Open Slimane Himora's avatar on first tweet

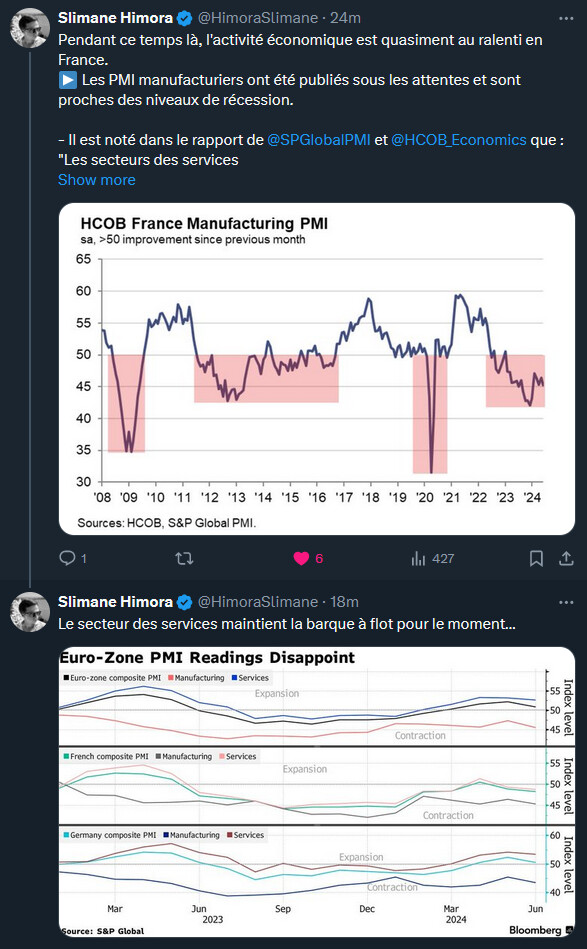click(x=30, y=28)
